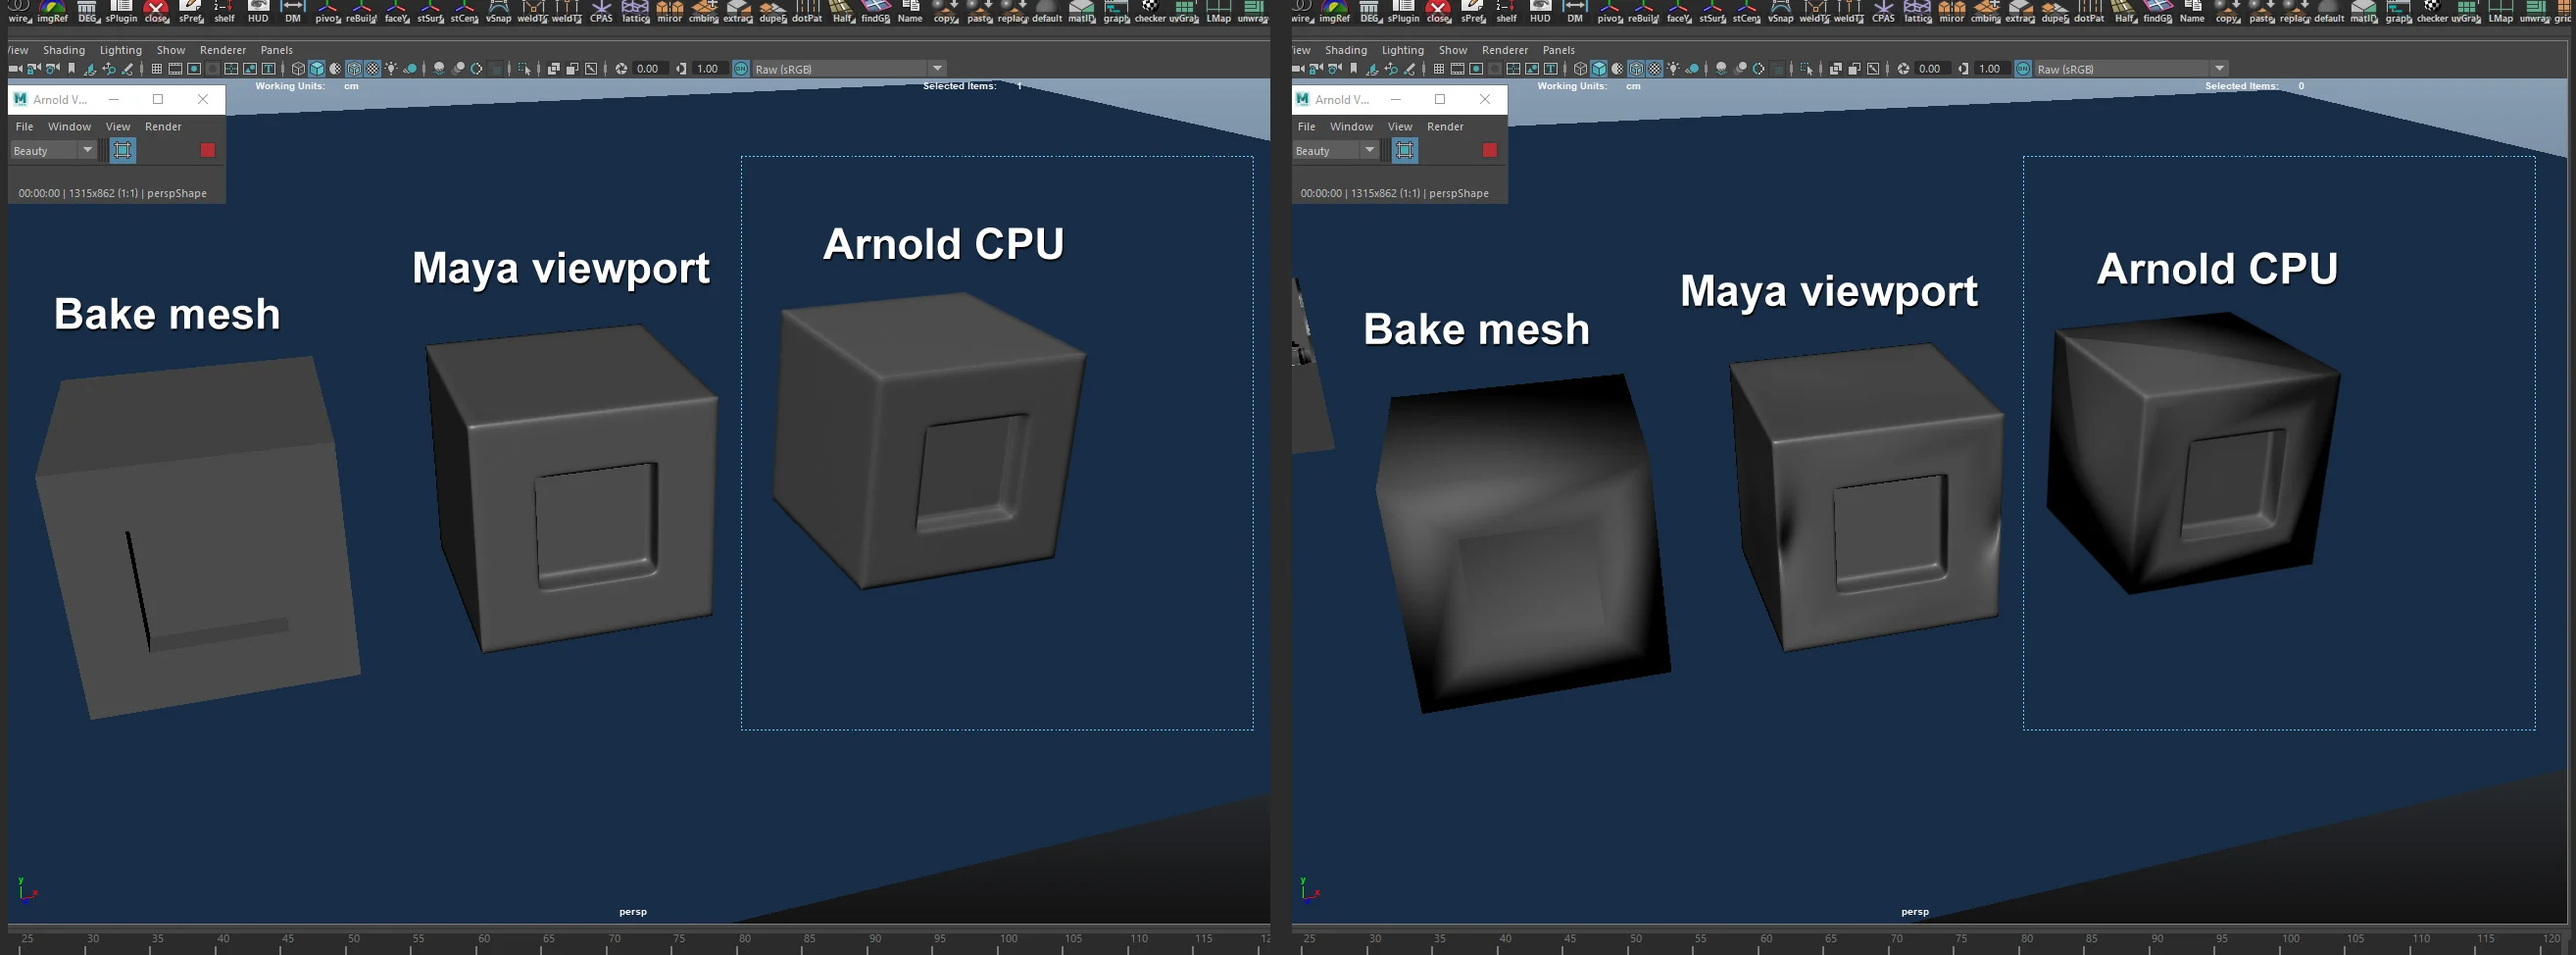The width and height of the screenshot is (2576, 955).
Task: Toggle the grid in left viewport toolbar
Action: pos(157,68)
